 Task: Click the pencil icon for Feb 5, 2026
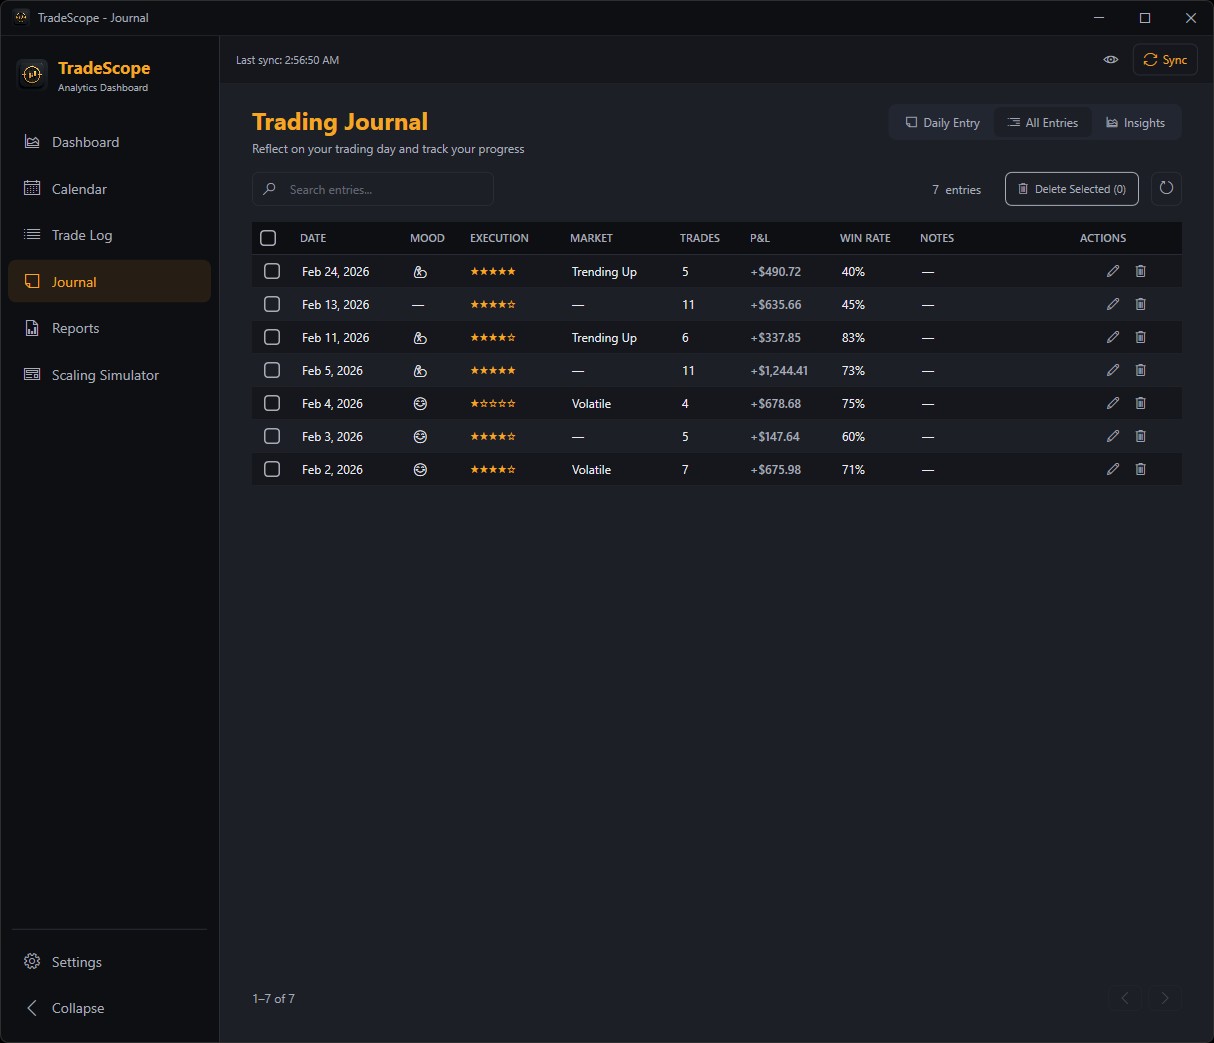pyautogui.click(x=1113, y=370)
